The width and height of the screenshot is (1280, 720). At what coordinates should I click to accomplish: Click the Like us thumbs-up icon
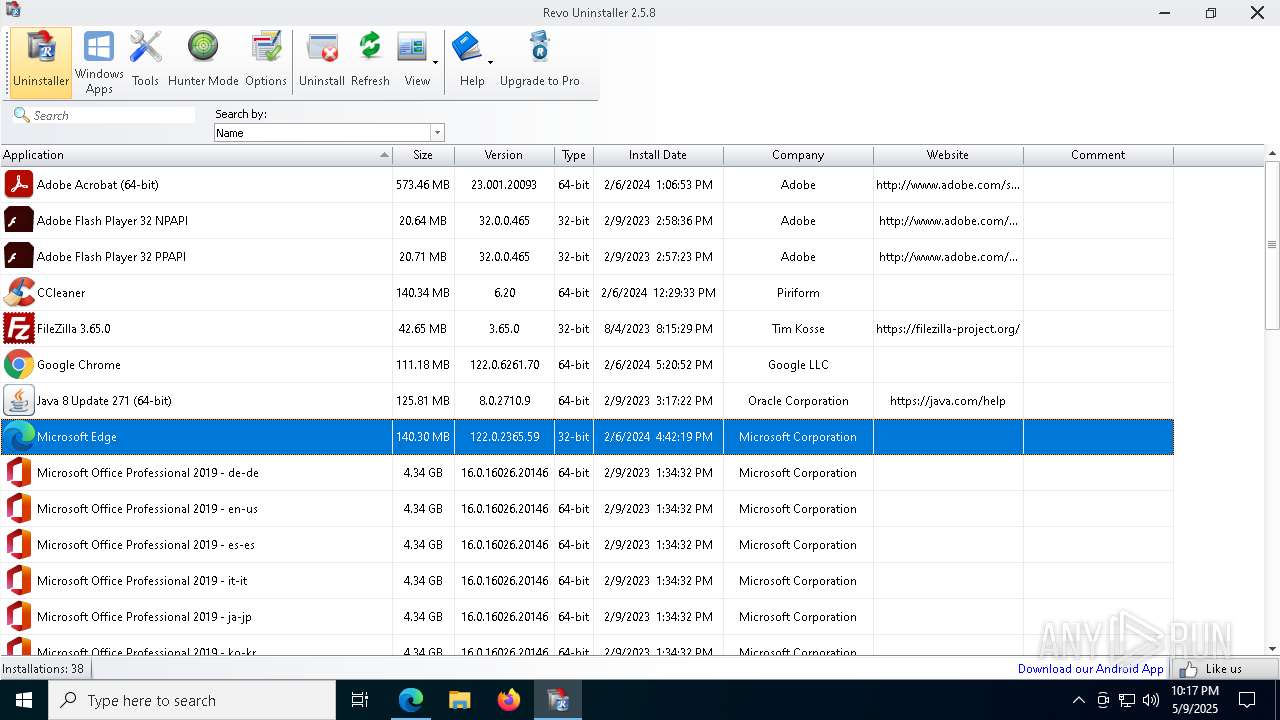click(x=1188, y=669)
